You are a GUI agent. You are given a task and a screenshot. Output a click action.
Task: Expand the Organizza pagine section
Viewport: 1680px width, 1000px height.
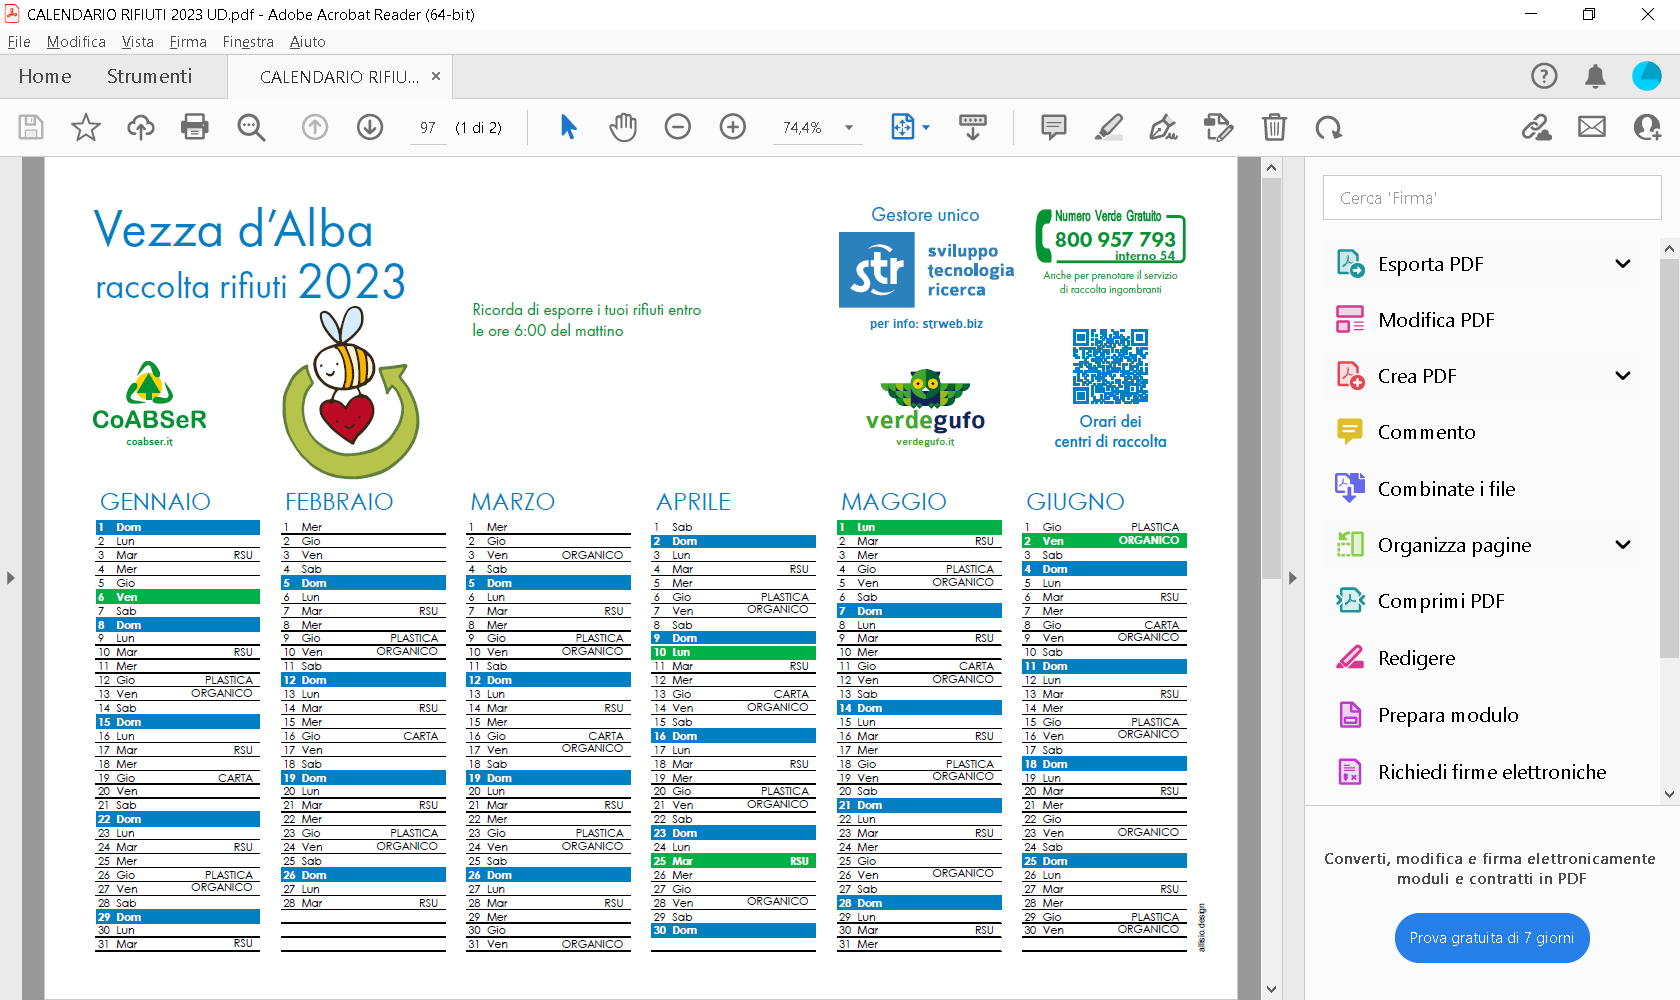point(1623,545)
